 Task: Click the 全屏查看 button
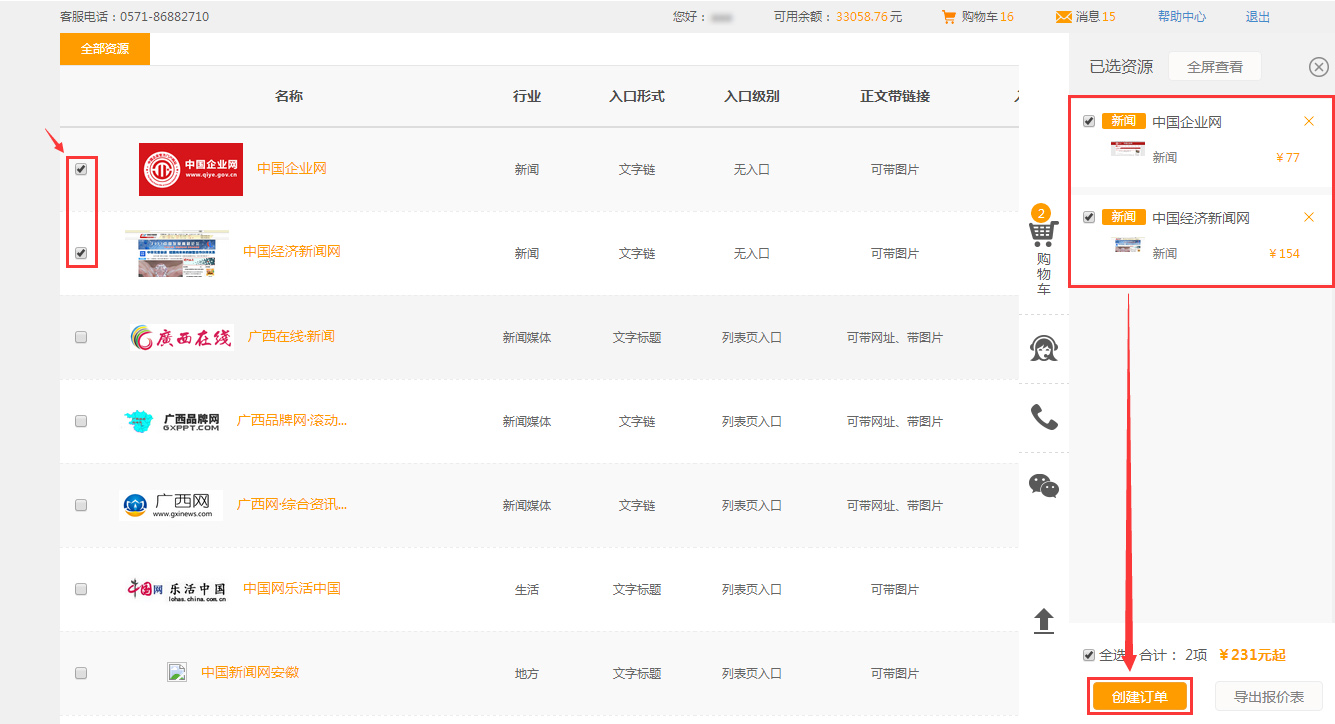[1215, 67]
